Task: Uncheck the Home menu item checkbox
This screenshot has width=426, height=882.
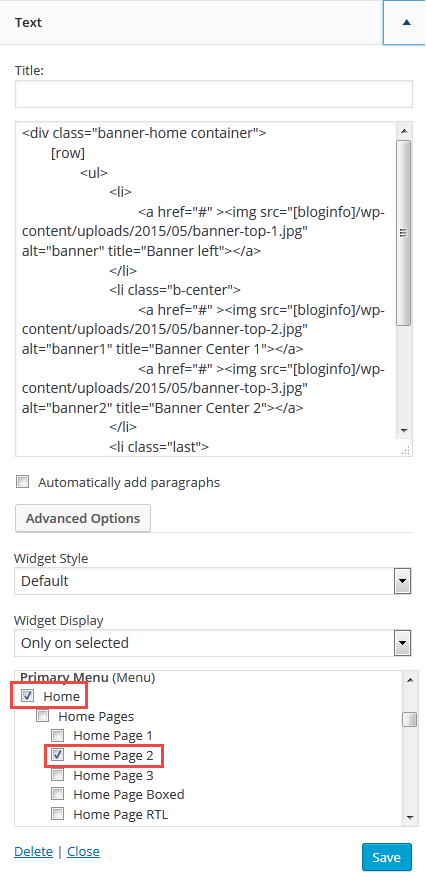Action: (x=26, y=696)
